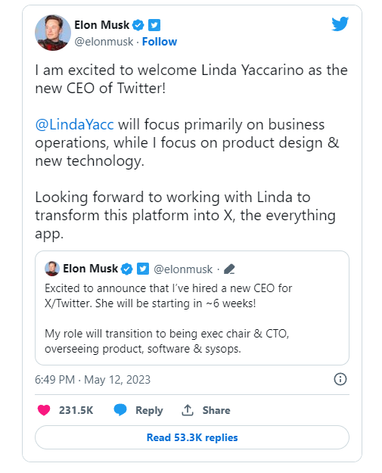Click the small avatar in the quoted tweet
The height and width of the screenshot is (473, 382).
click(x=52, y=269)
